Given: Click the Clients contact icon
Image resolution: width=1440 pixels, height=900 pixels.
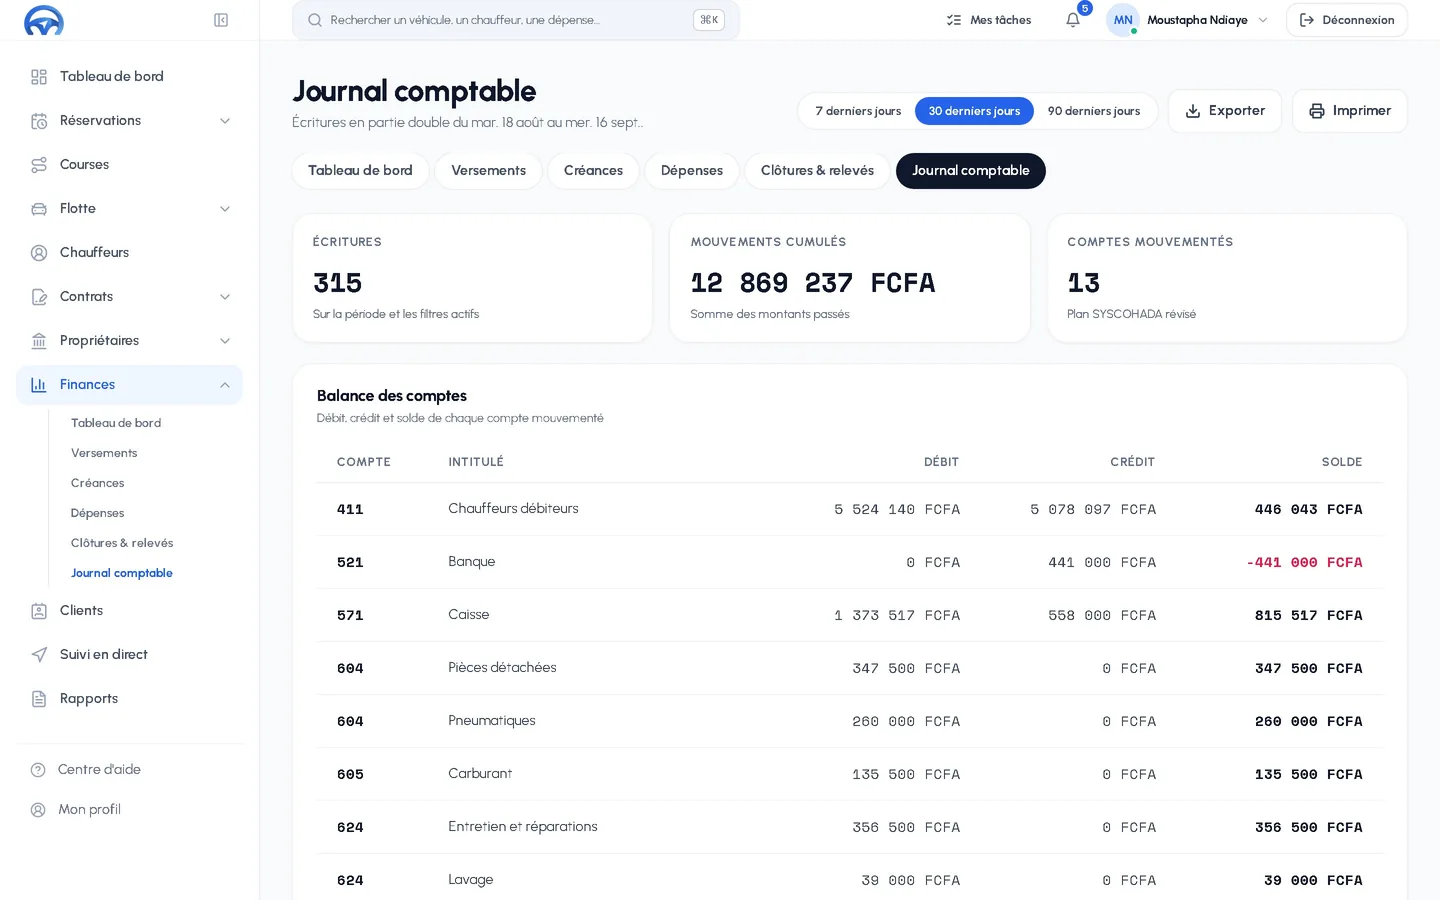Looking at the screenshot, I should (39, 611).
